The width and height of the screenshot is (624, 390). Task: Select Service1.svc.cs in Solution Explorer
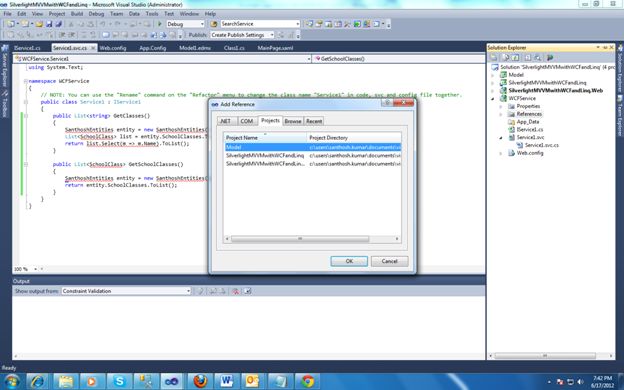541,145
